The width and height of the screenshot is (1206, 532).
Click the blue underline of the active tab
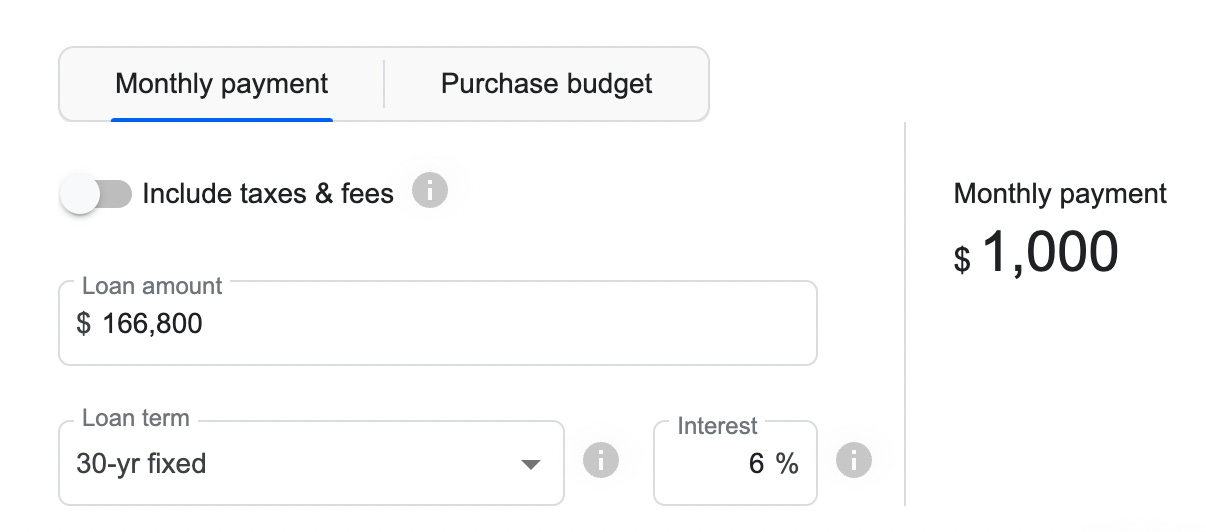221,119
